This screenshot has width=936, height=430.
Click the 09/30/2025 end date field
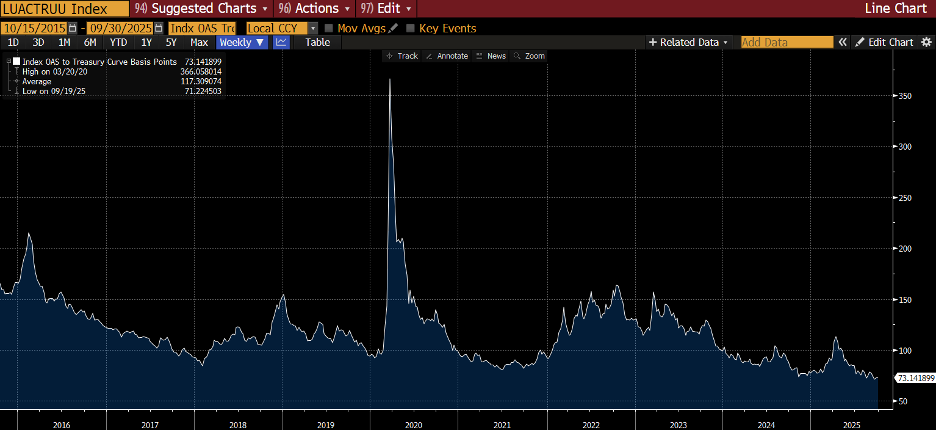[x=119, y=28]
